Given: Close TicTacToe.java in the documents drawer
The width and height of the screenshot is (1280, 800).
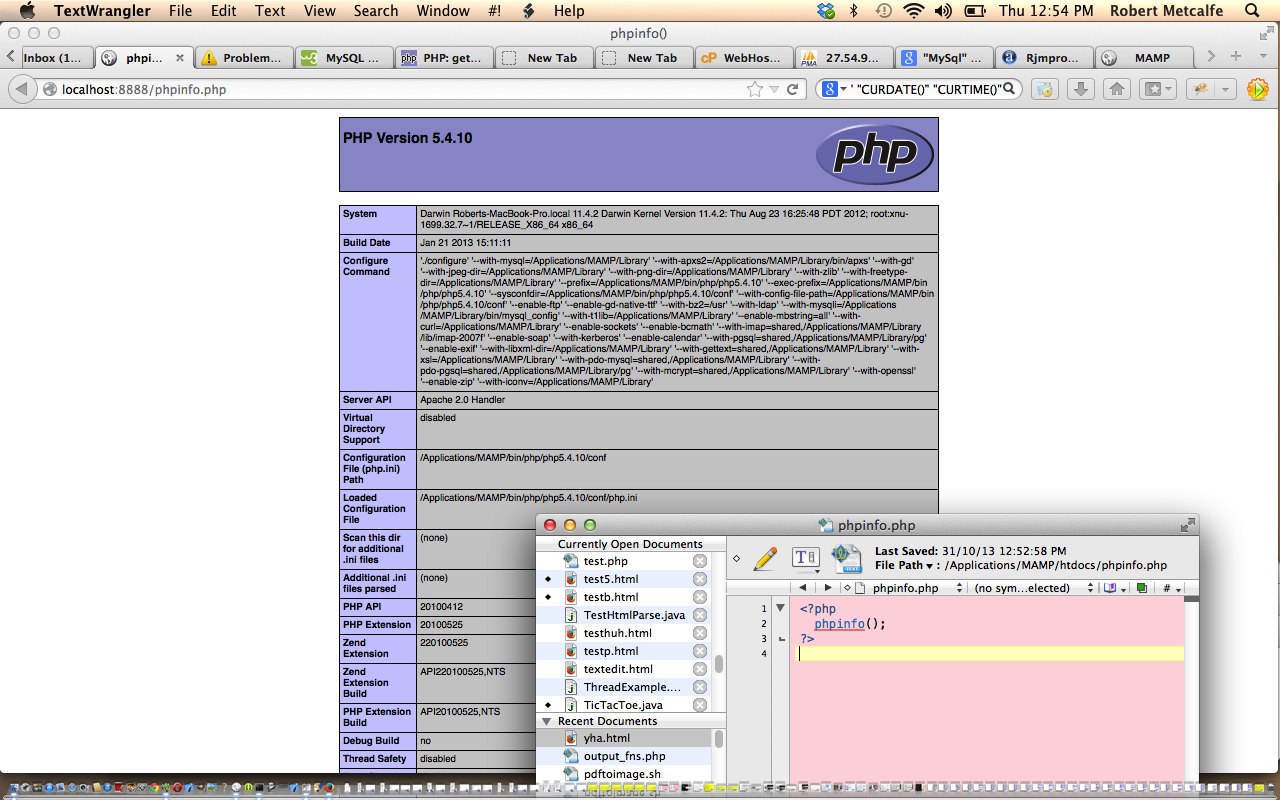Looking at the screenshot, I should pyautogui.click(x=700, y=705).
